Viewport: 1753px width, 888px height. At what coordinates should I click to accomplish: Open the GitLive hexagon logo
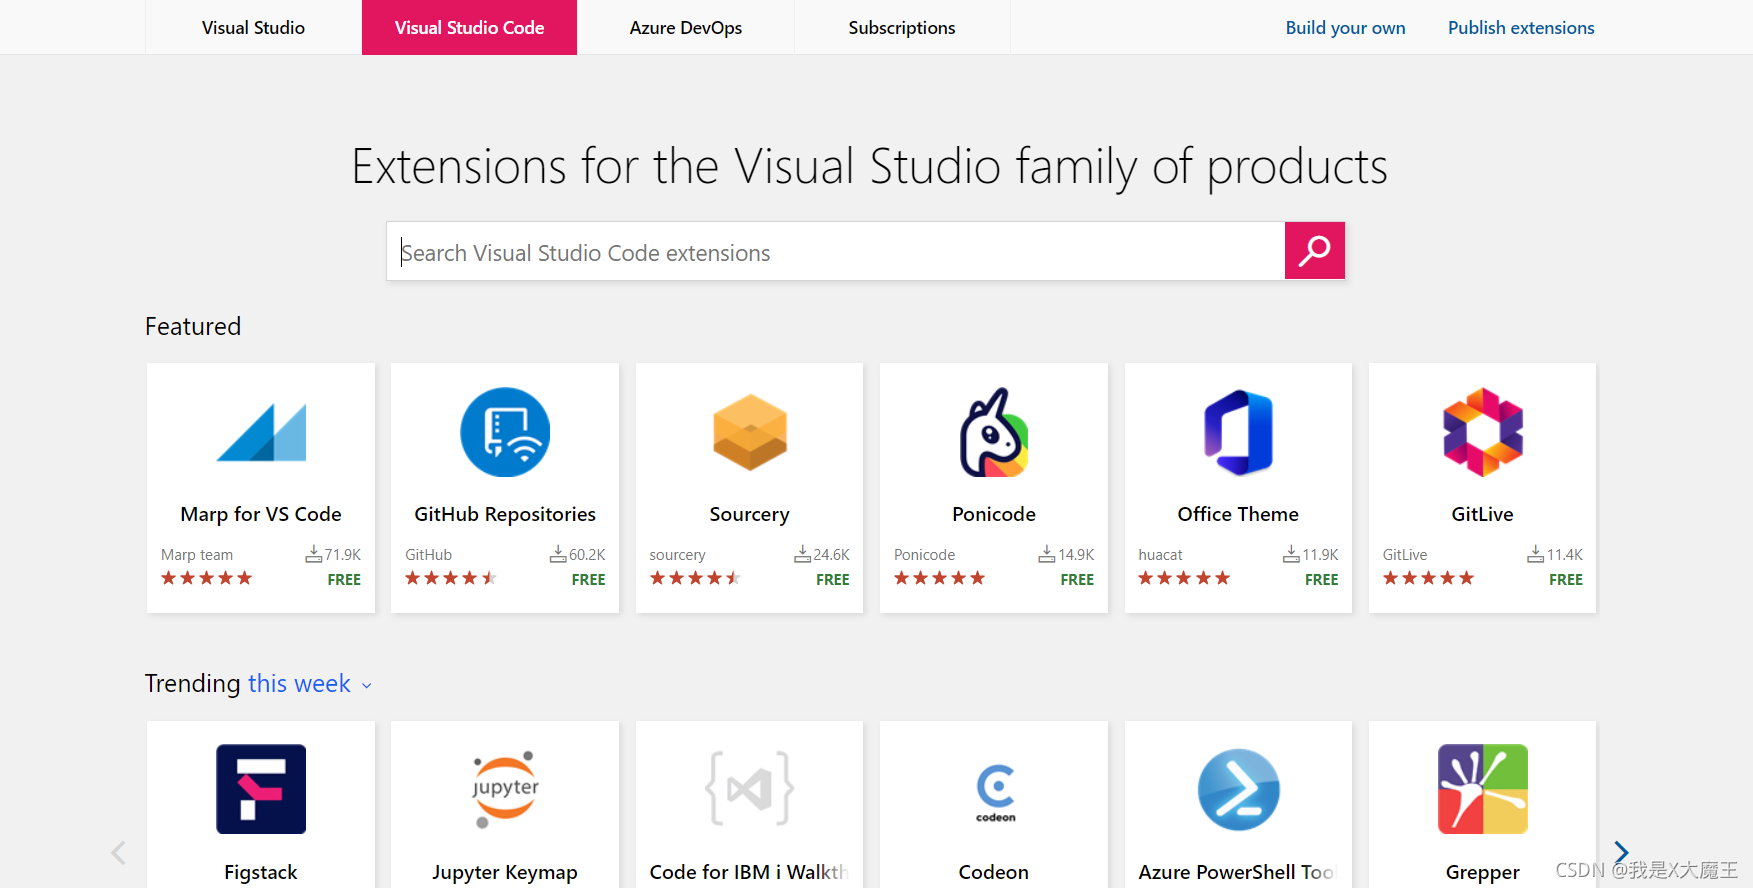(1483, 432)
